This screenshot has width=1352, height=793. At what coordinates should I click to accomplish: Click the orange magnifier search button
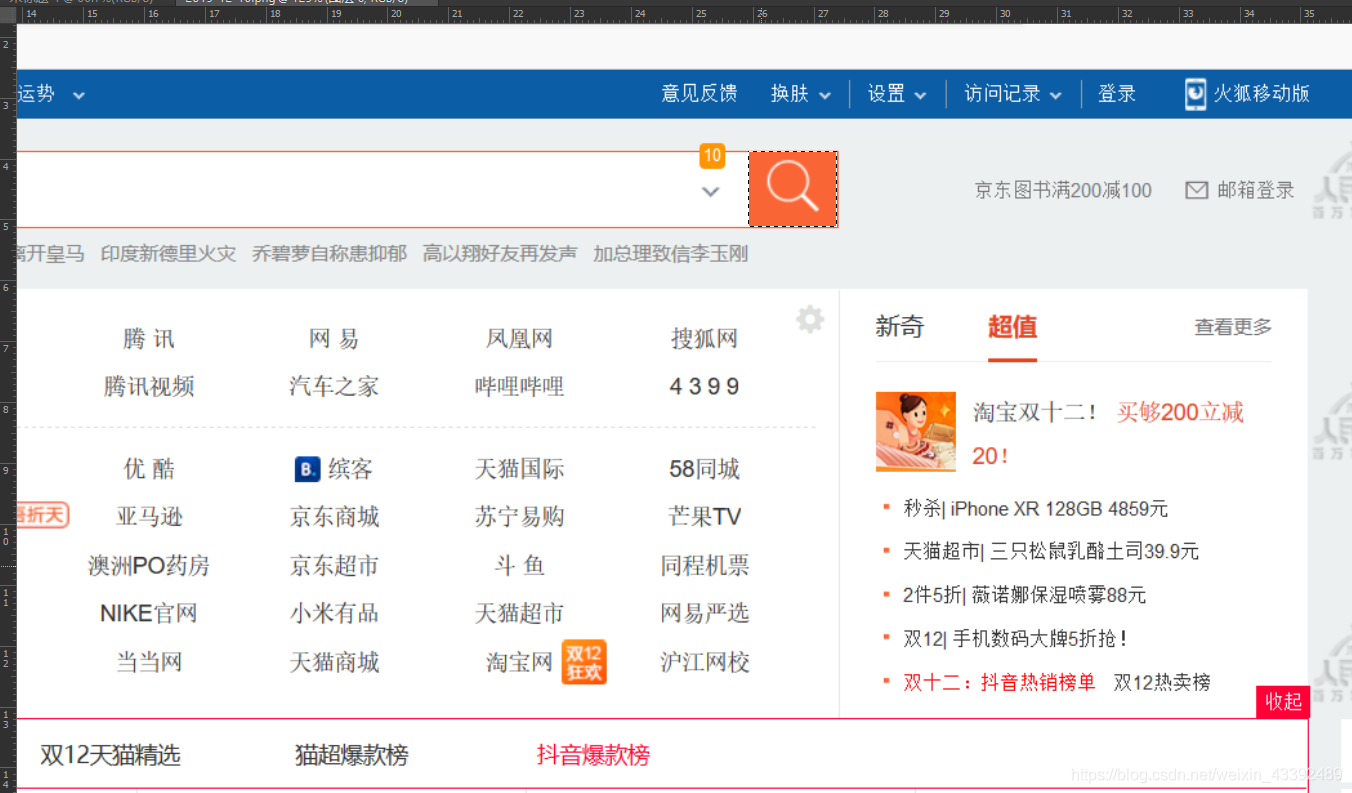pyautogui.click(x=793, y=189)
